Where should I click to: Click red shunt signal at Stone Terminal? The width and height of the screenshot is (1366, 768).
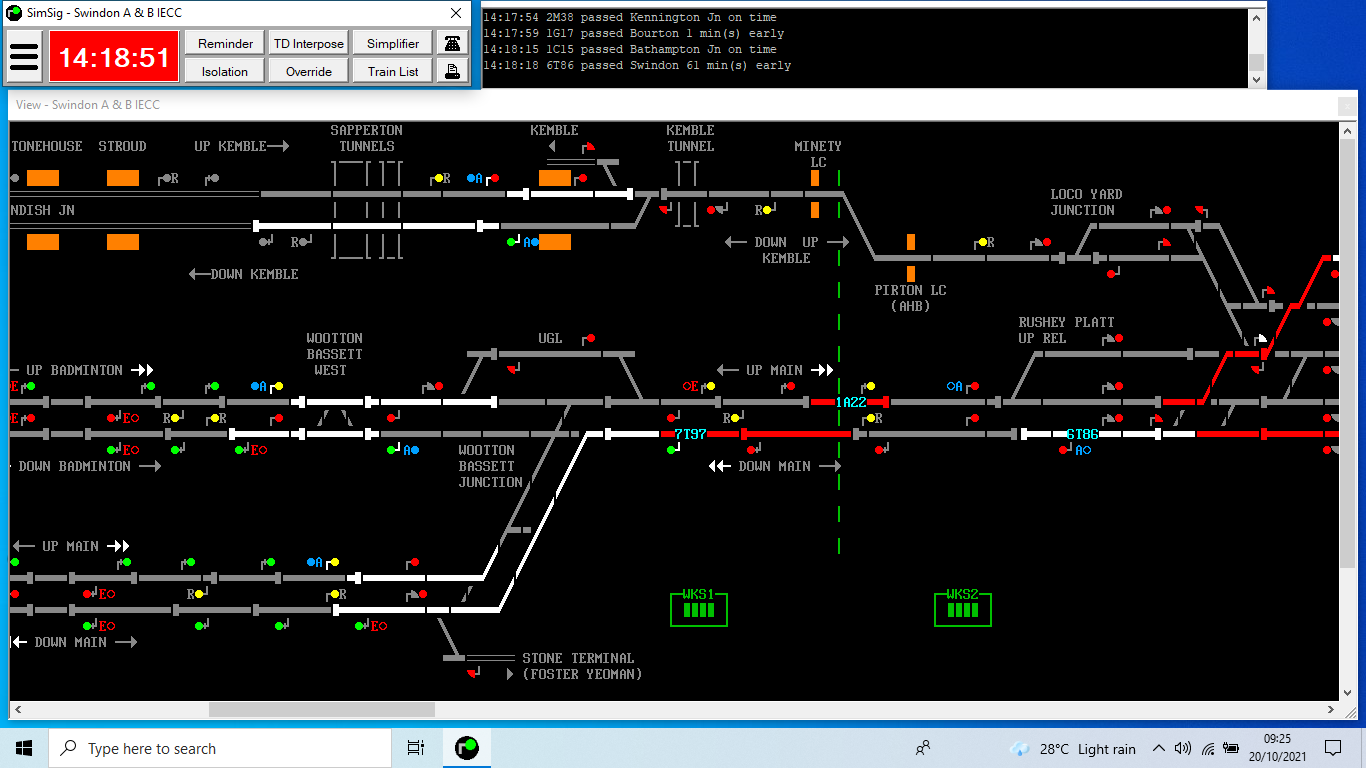(x=472, y=674)
